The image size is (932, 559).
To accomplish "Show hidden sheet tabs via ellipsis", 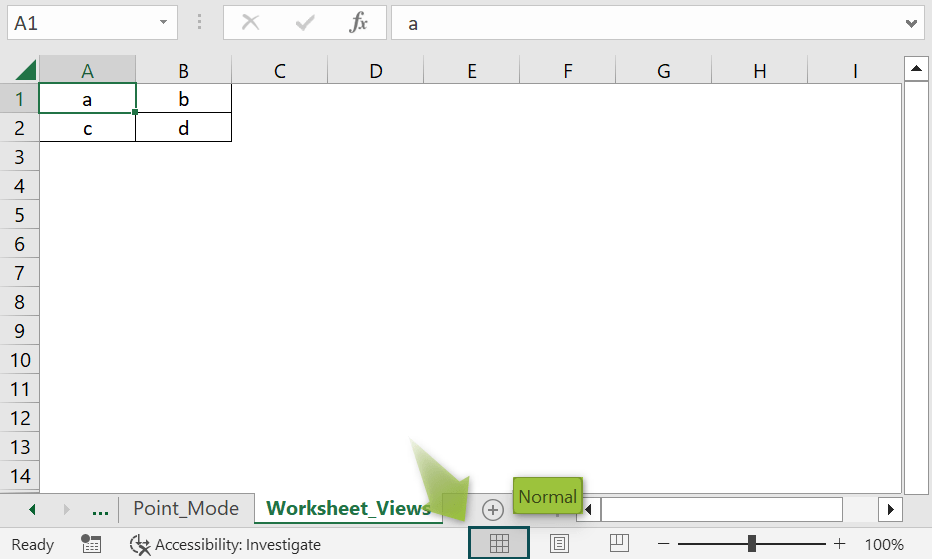I will point(100,510).
